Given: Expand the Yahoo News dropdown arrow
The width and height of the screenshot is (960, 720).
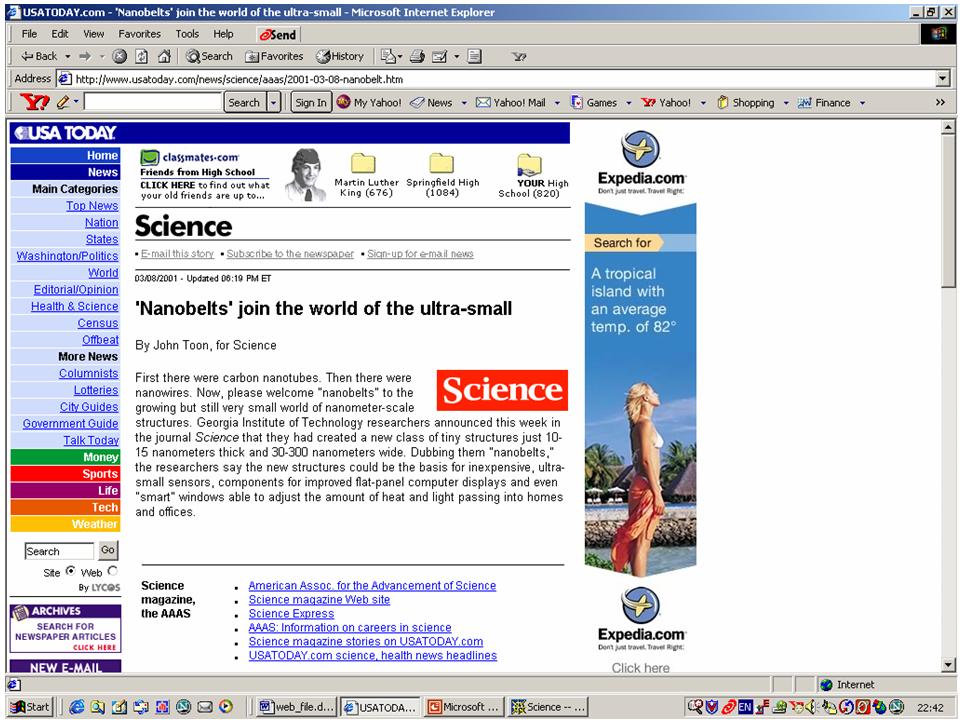Looking at the screenshot, I should click(463, 102).
